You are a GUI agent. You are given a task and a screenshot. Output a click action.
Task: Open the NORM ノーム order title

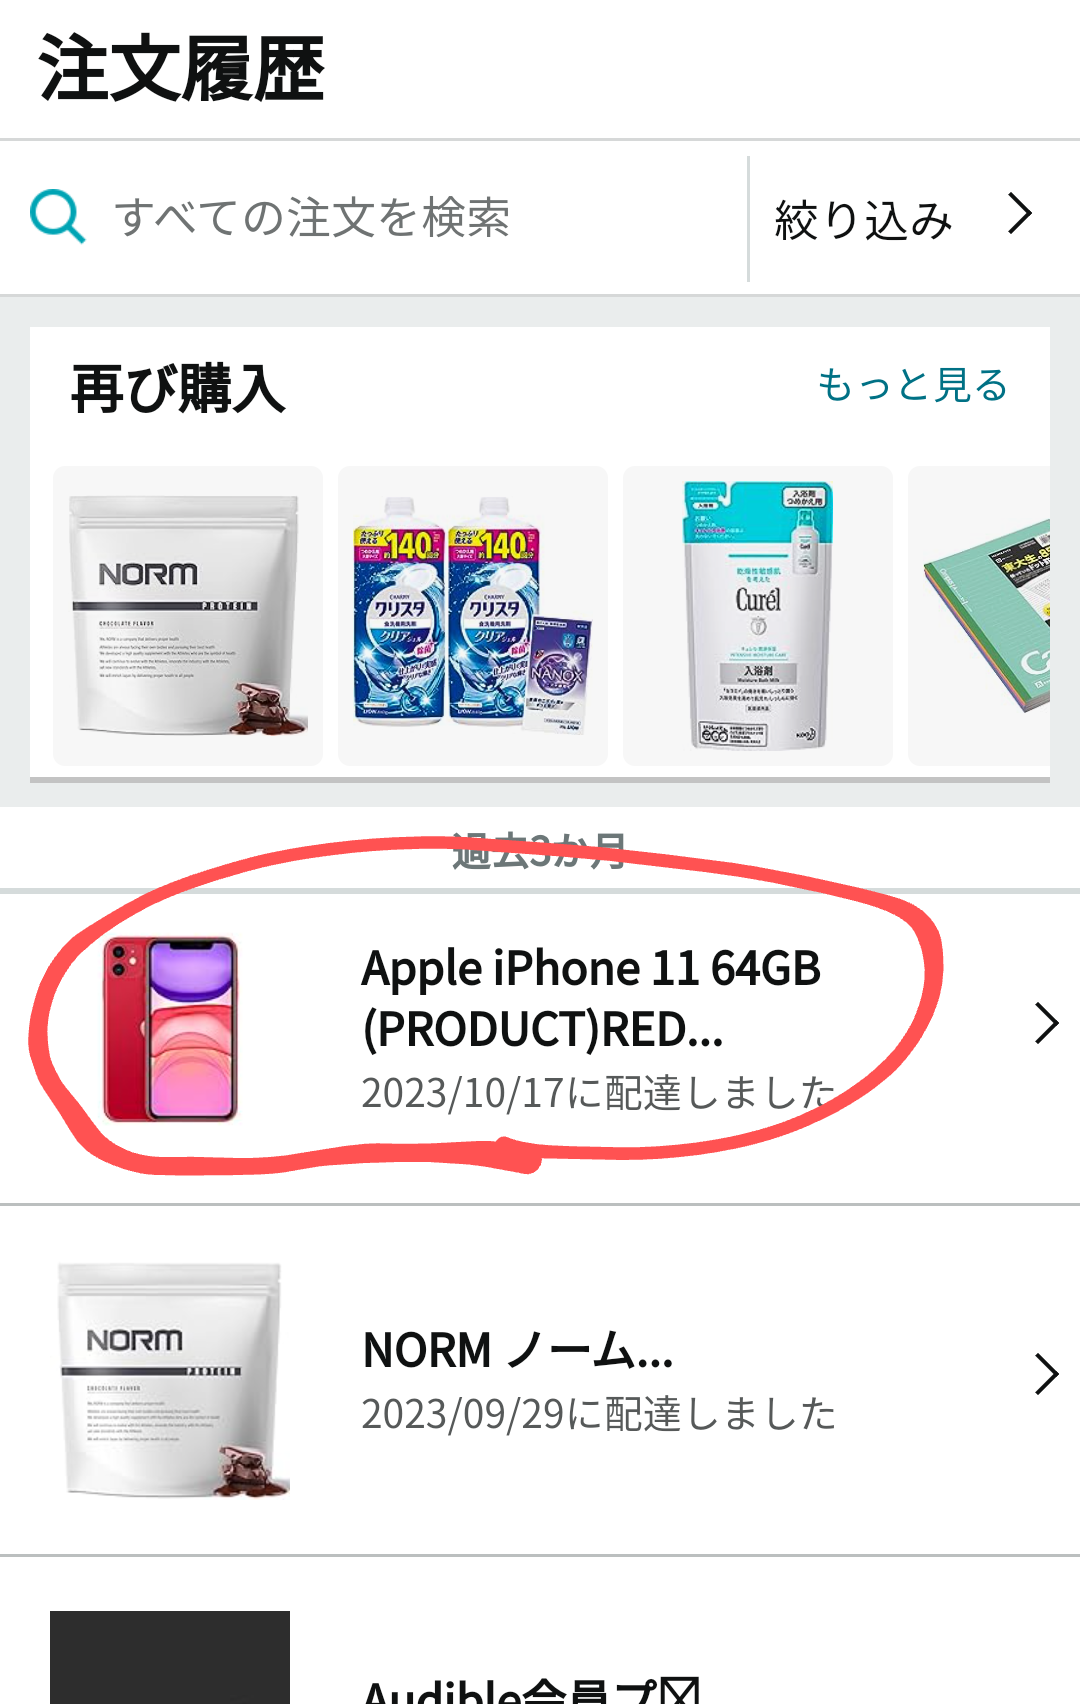pos(518,1350)
